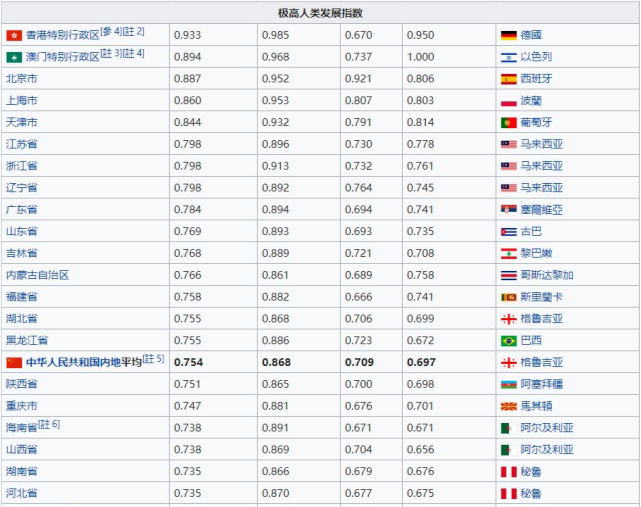Viewport: 641px width, 507px height.
Task: Click the Malaysian flag in the 浙江省 row
Action: coord(509,166)
